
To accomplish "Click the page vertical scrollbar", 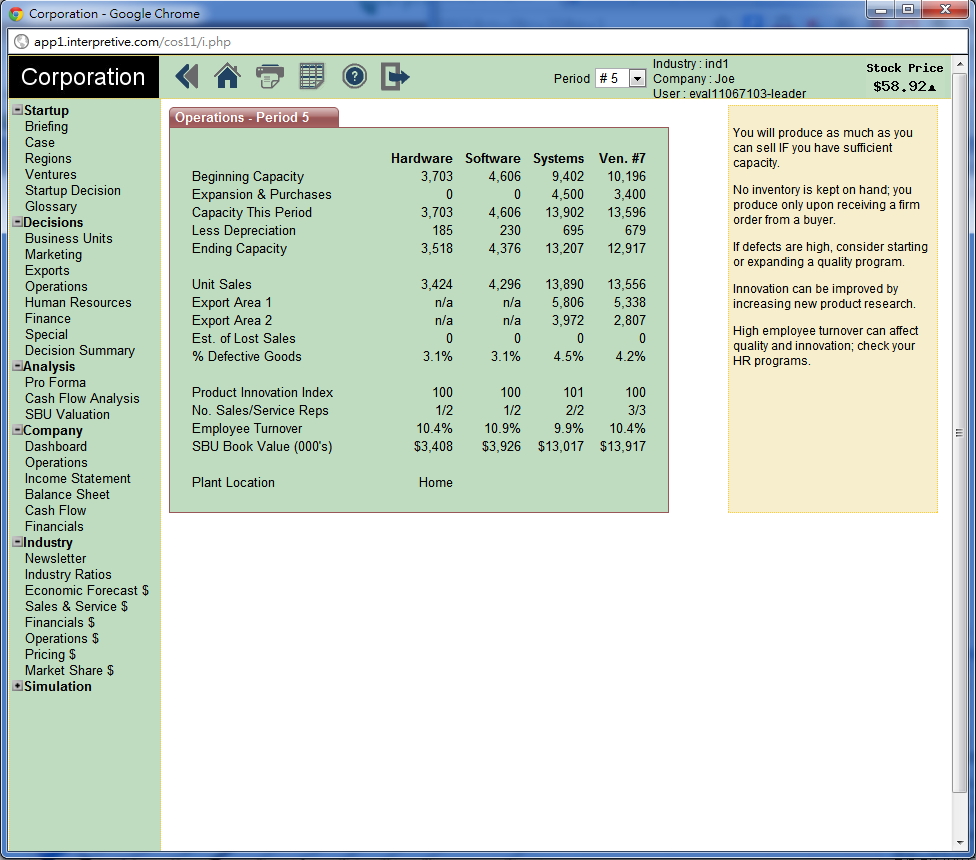I will pos(959,432).
